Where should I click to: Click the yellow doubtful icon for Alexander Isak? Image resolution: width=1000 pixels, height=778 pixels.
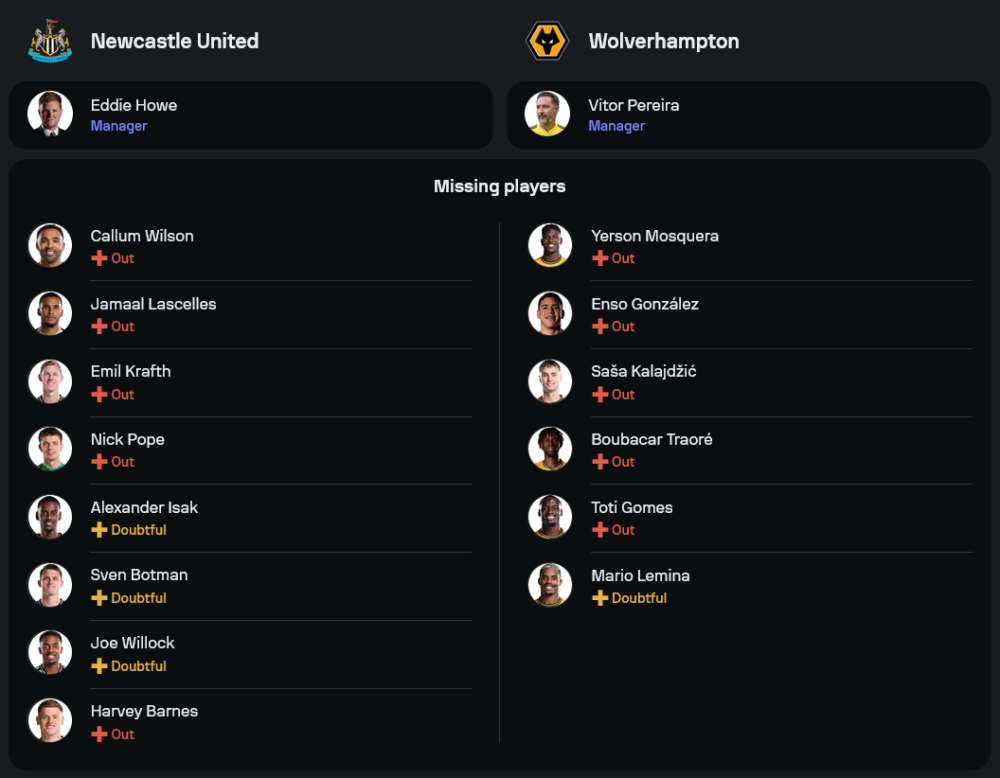[x=99, y=530]
